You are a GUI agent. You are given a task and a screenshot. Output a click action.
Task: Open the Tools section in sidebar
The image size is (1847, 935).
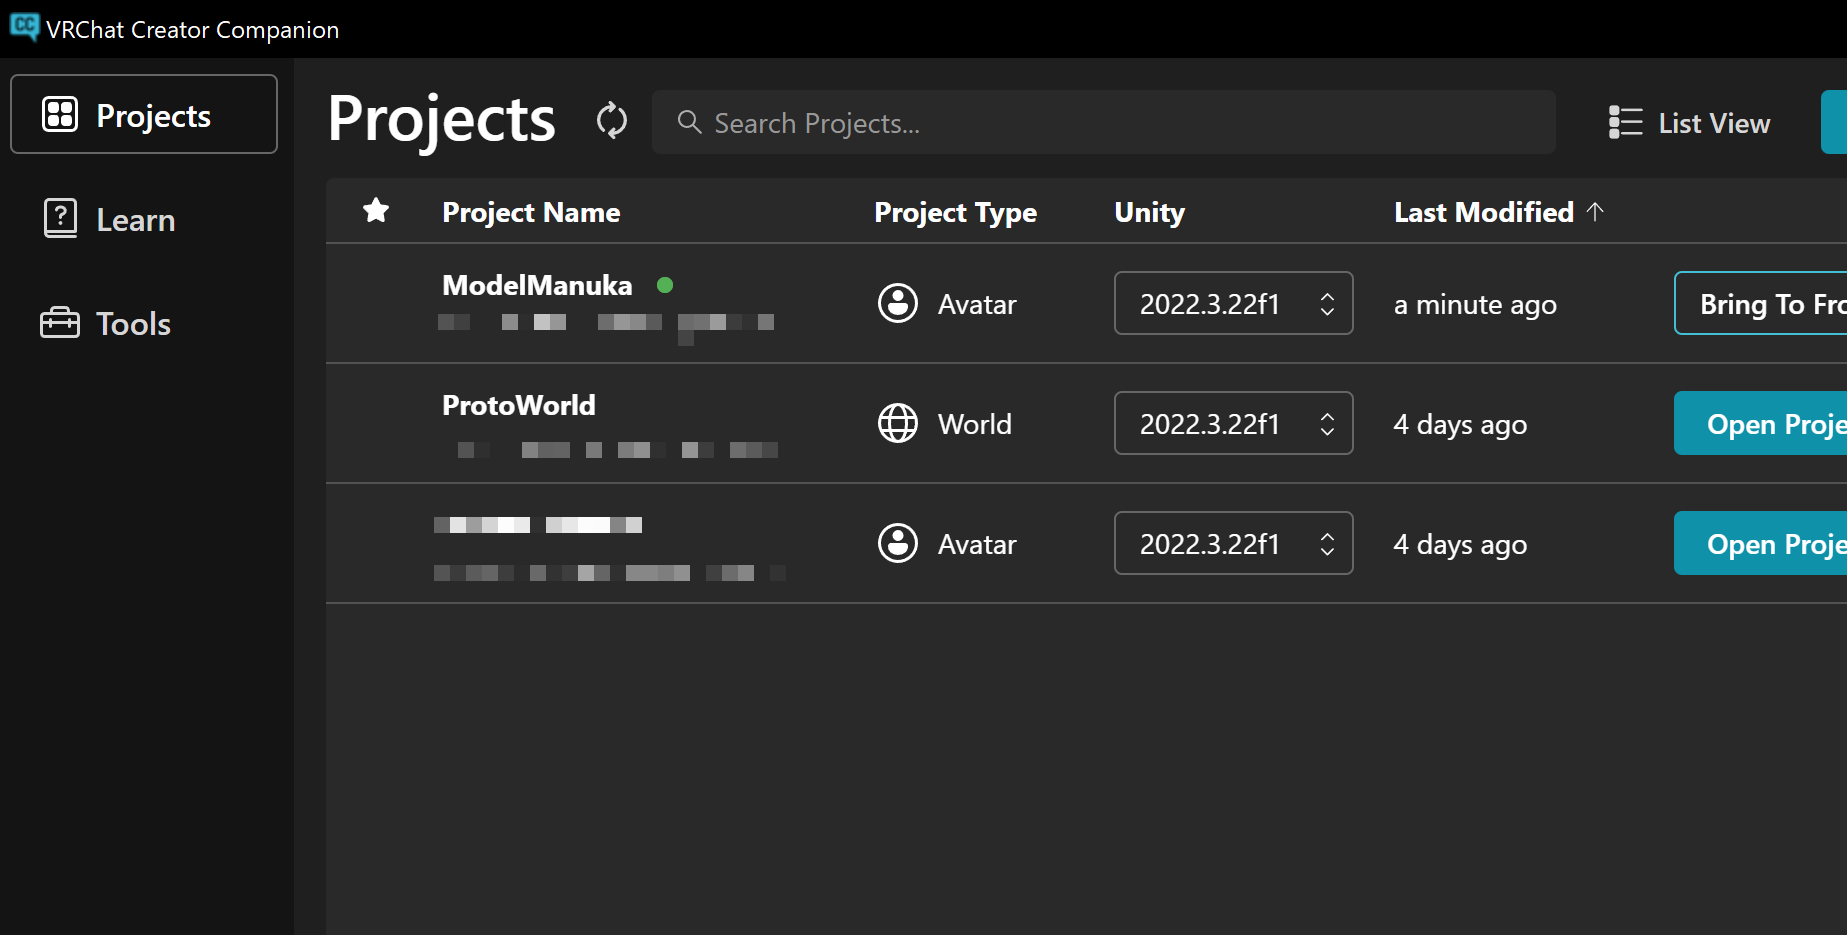tap(106, 323)
